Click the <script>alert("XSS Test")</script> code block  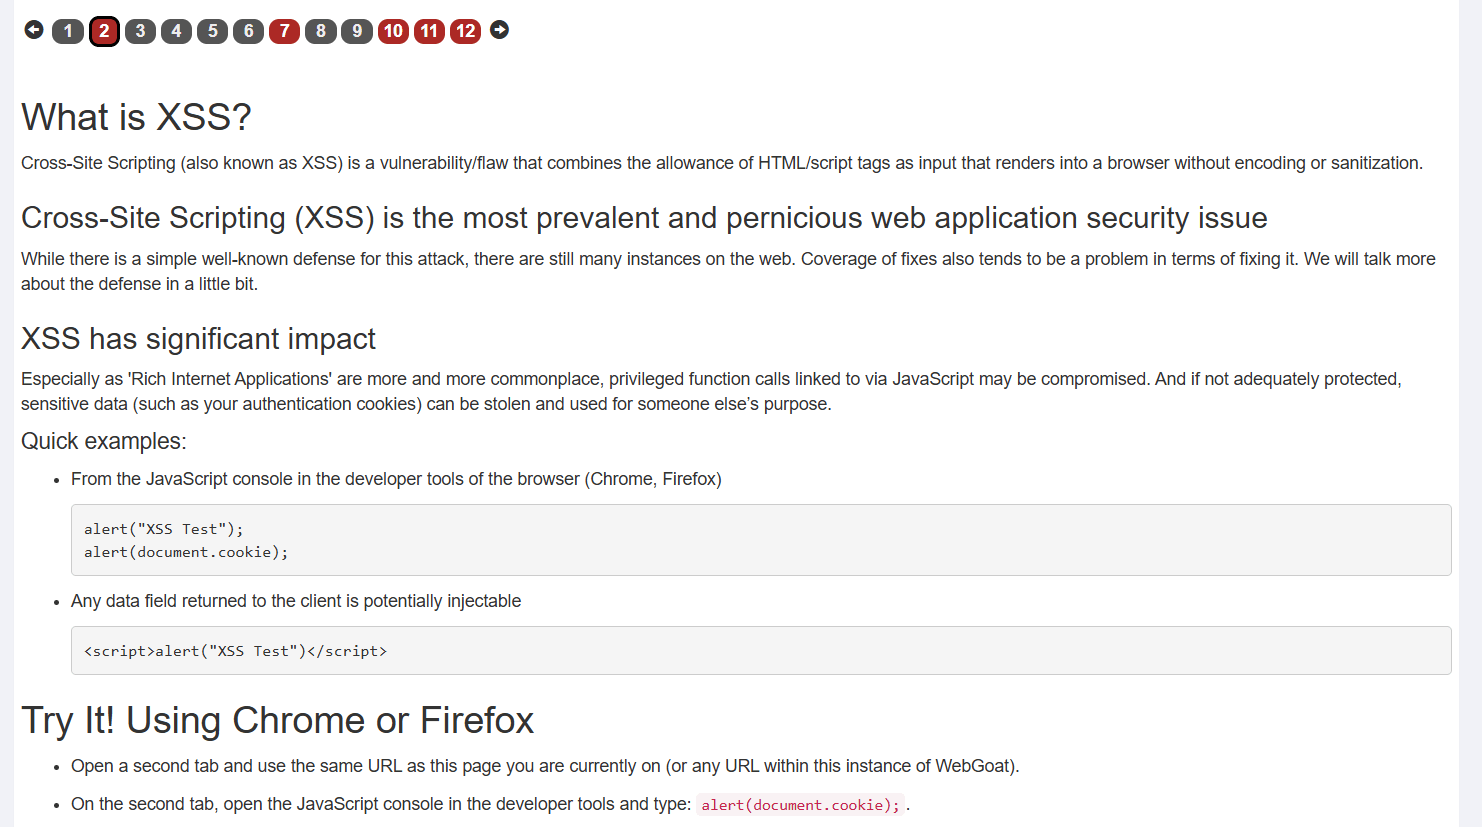761,651
